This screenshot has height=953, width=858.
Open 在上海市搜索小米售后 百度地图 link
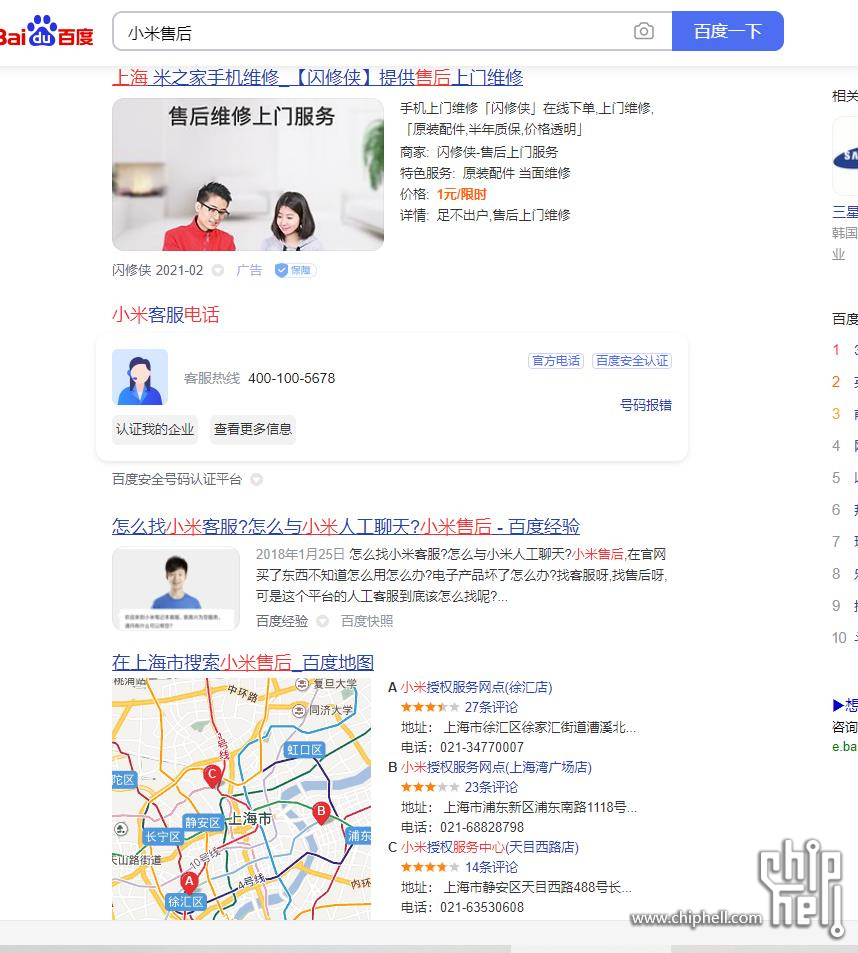[243, 662]
